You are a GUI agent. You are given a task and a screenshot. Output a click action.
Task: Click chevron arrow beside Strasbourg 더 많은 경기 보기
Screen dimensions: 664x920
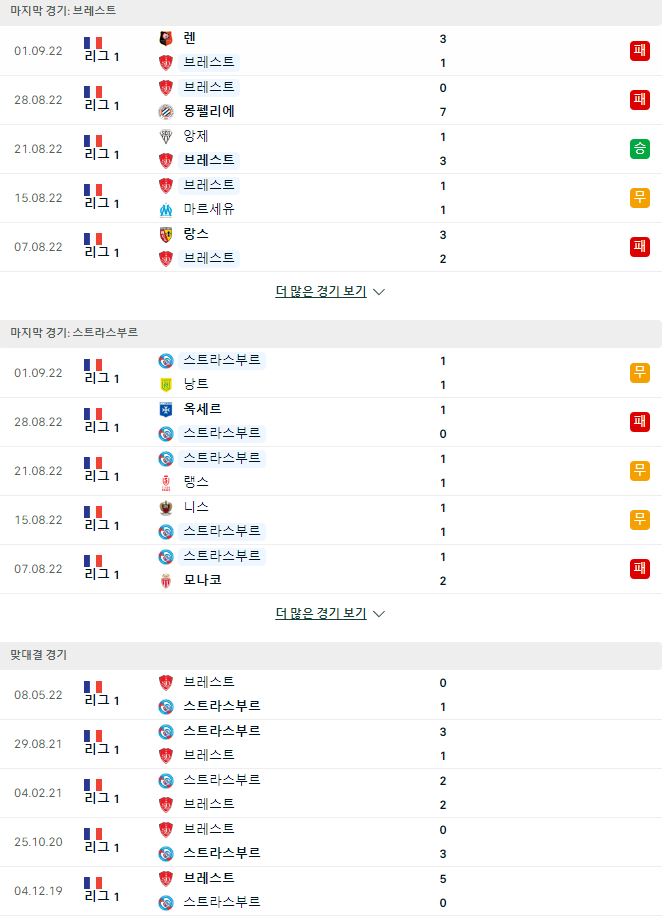[379, 614]
